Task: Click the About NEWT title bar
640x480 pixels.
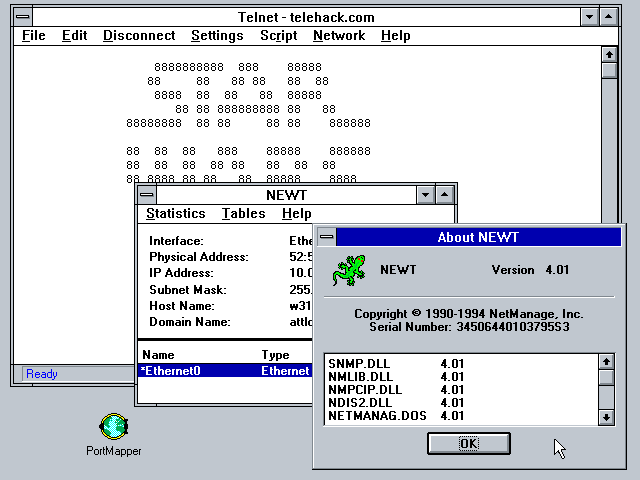Action: (x=478, y=237)
